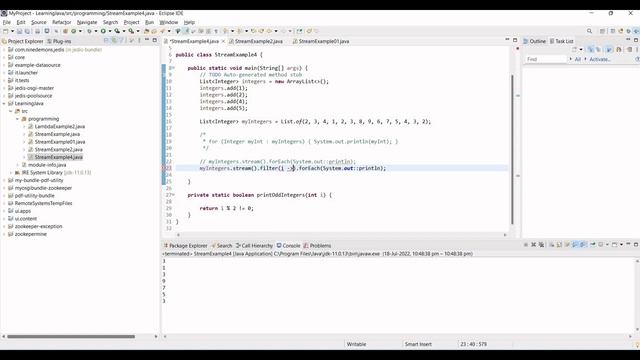Click the Activate... link in Task List
The width and height of the screenshot is (640, 360).
pyautogui.click(x=600, y=59)
